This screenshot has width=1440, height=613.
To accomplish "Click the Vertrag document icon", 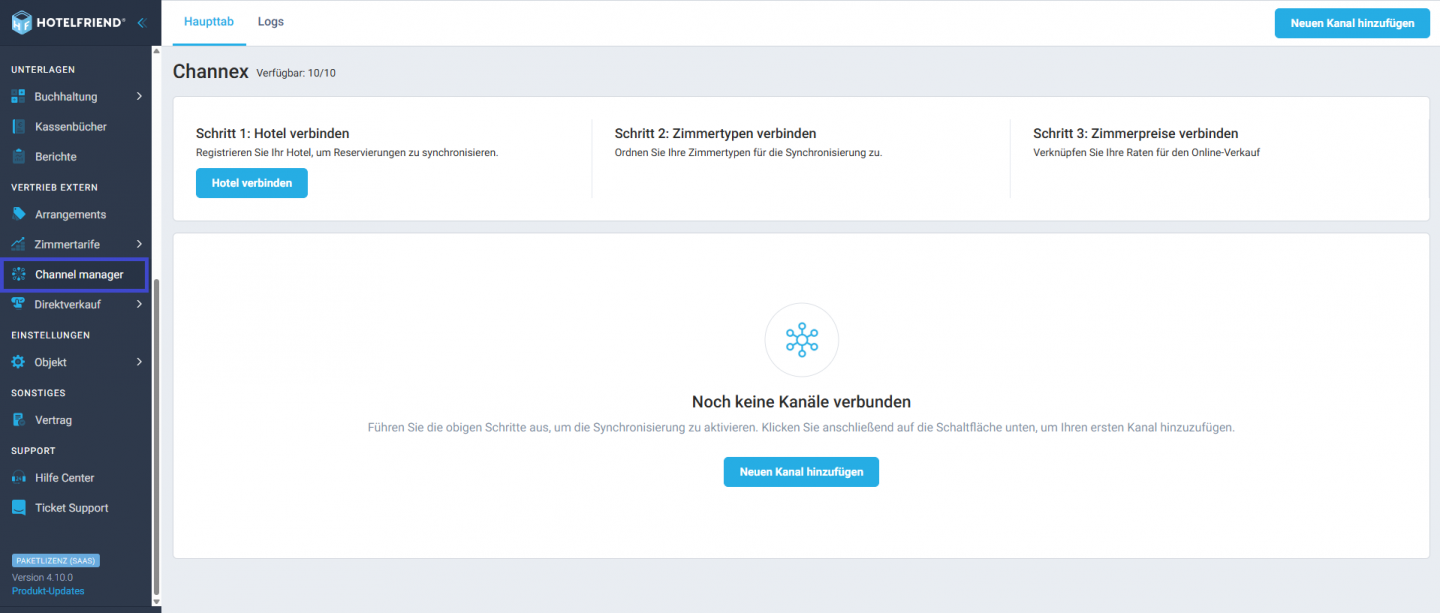I will coord(18,421).
